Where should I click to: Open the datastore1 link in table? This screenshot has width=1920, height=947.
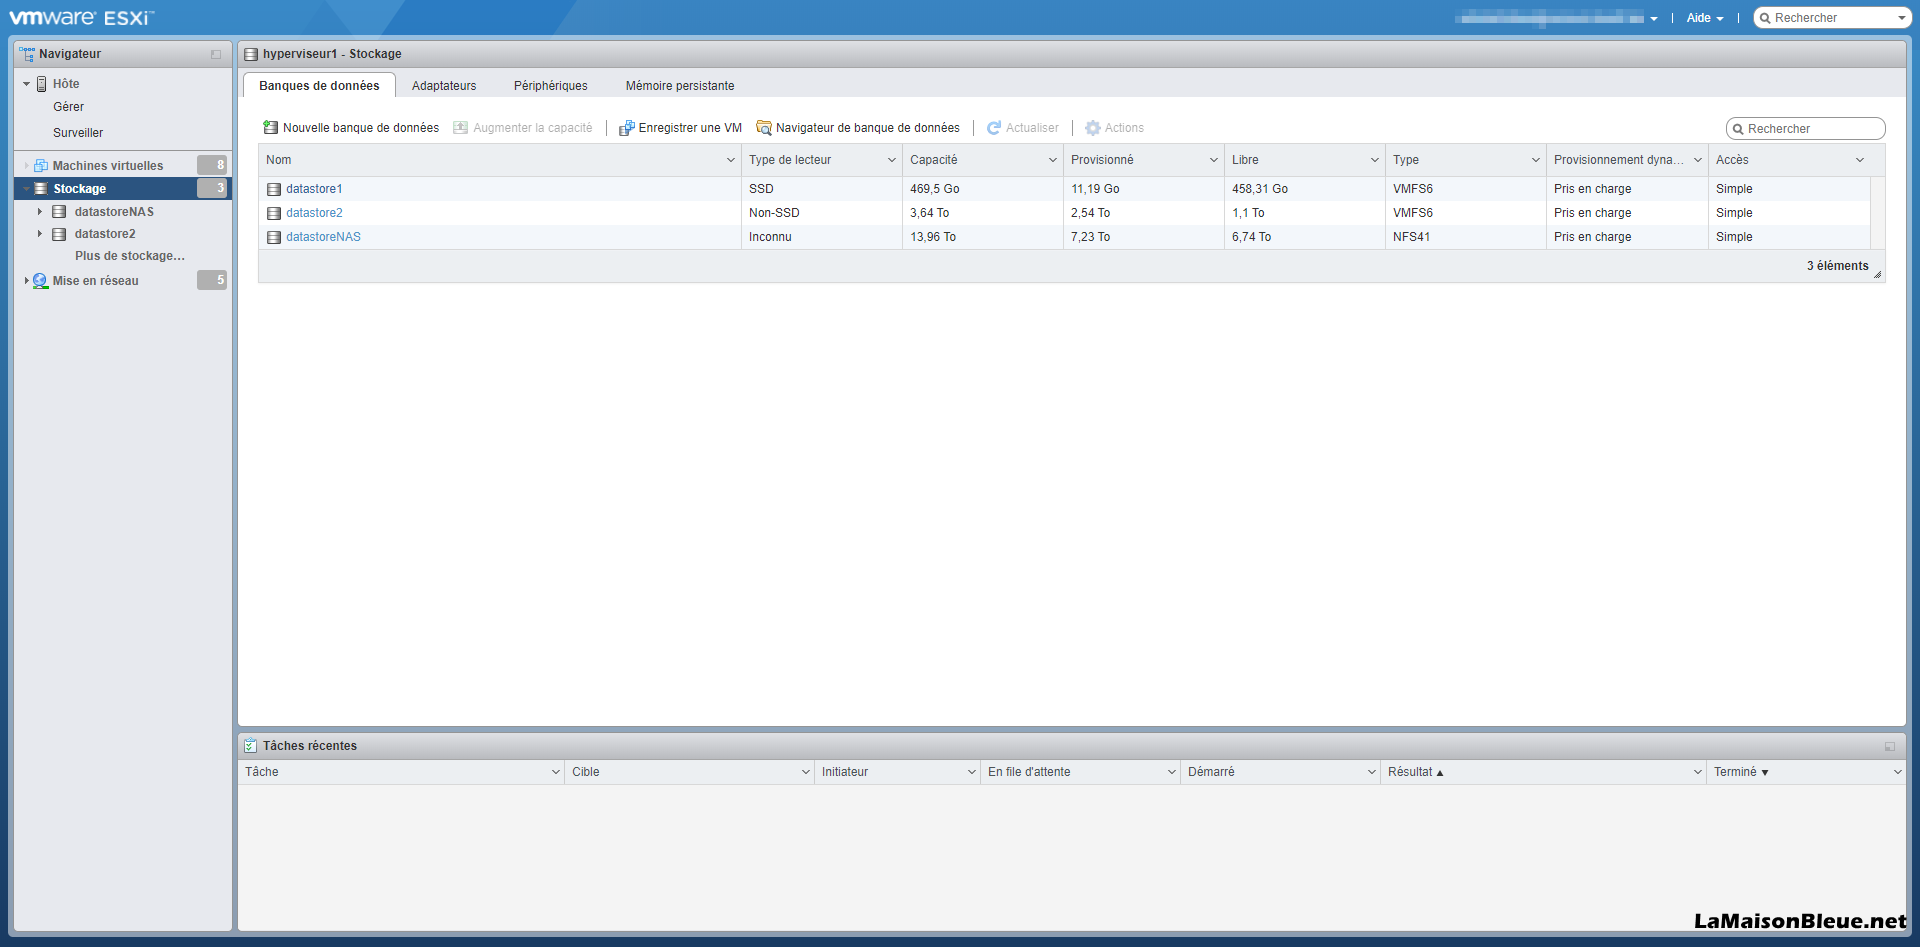click(x=314, y=189)
